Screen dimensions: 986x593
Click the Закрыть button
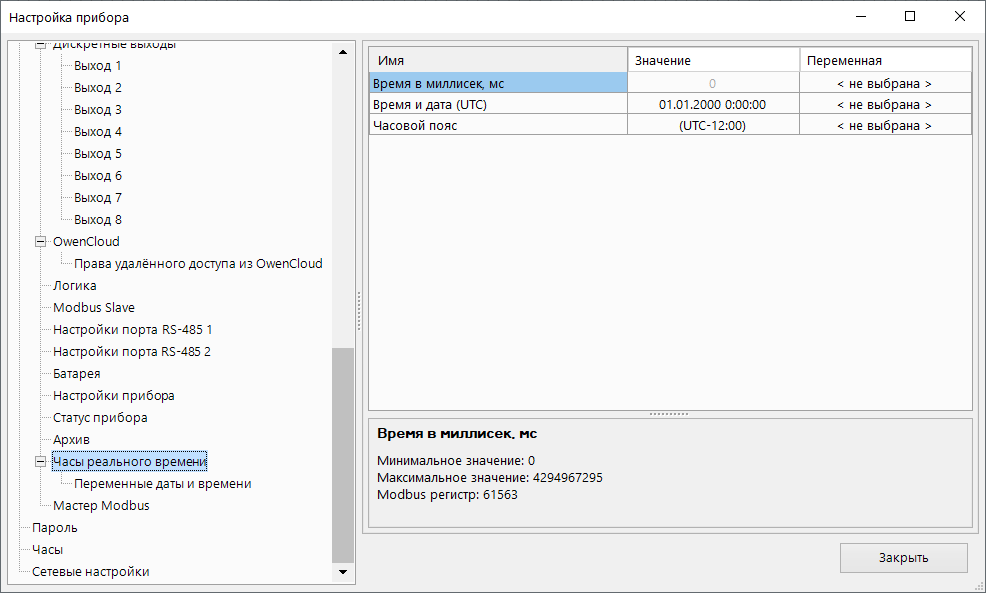(903, 558)
